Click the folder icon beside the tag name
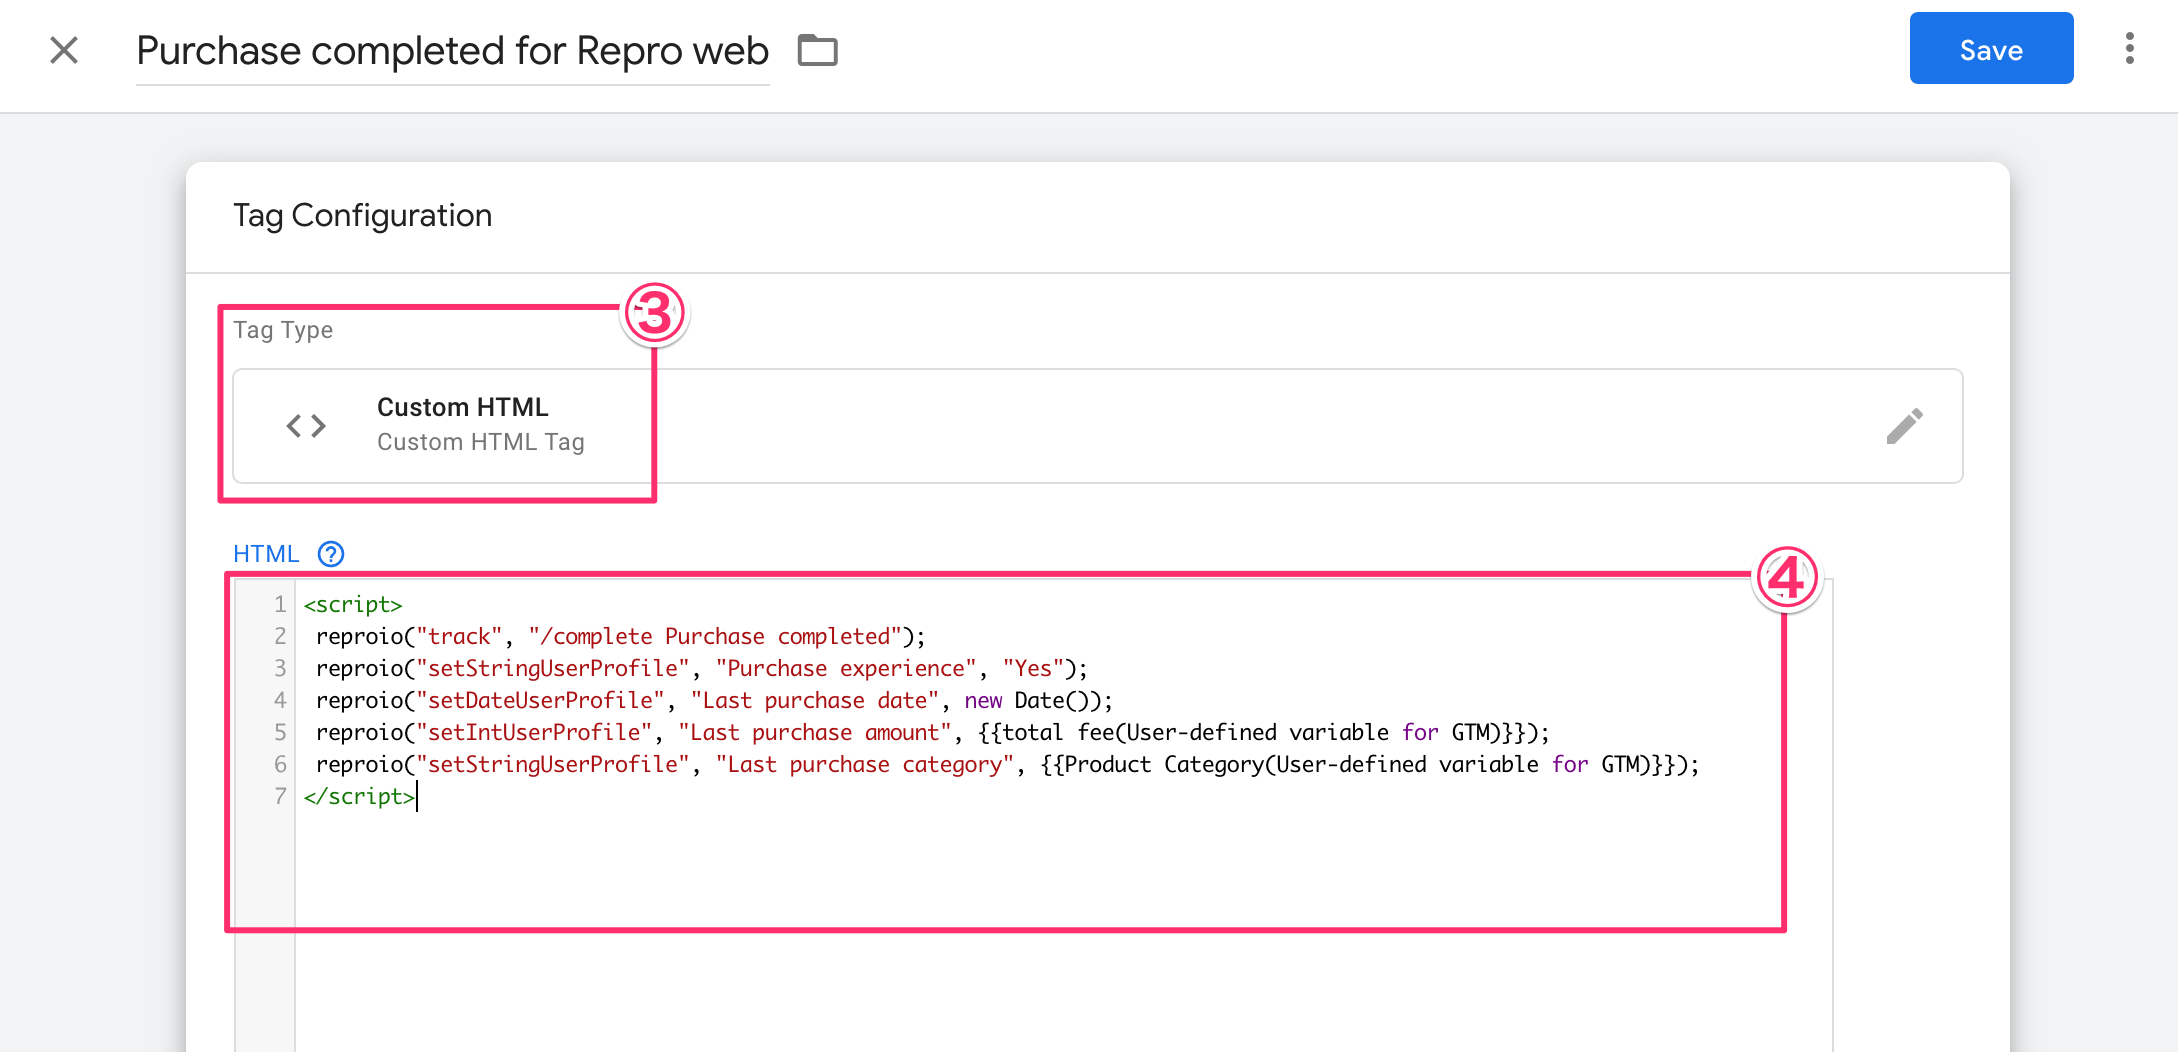Viewport: 2178px width, 1052px height. pyautogui.click(x=817, y=50)
